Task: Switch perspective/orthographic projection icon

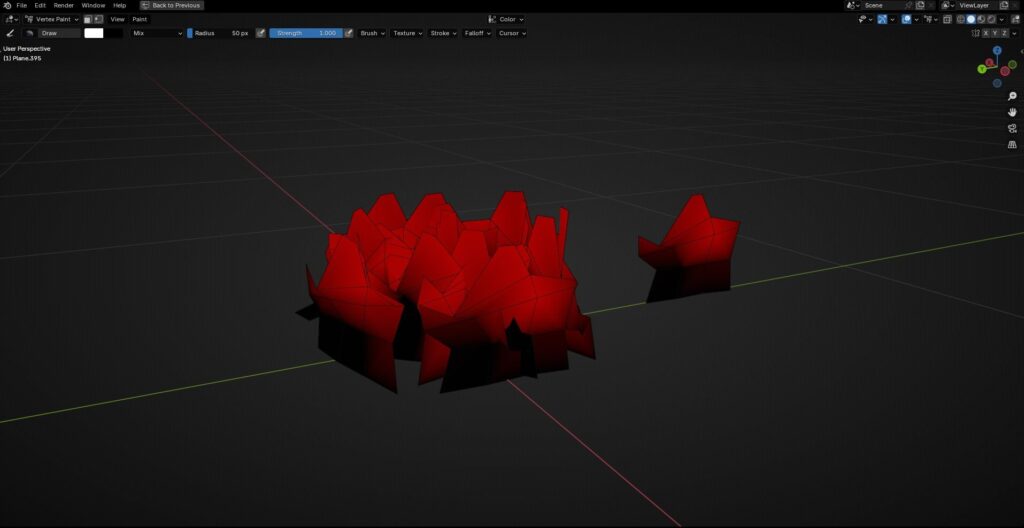Action: (x=1013, y=144)
